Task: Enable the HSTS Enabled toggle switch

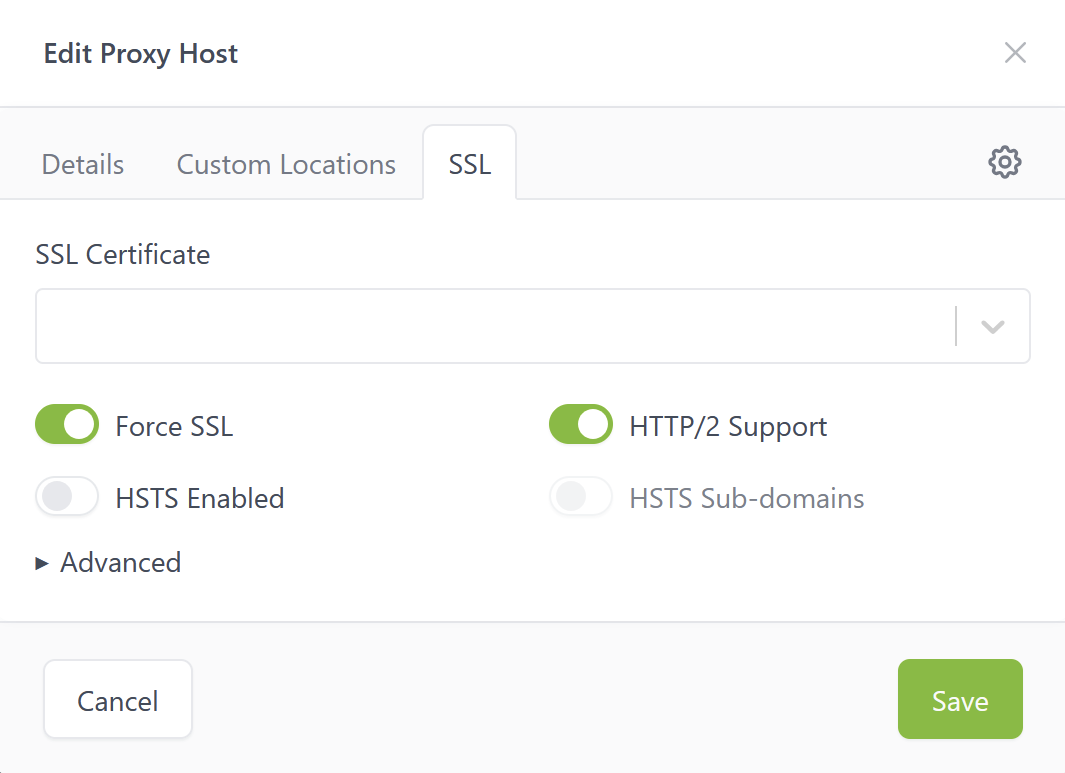Action: 67,496
